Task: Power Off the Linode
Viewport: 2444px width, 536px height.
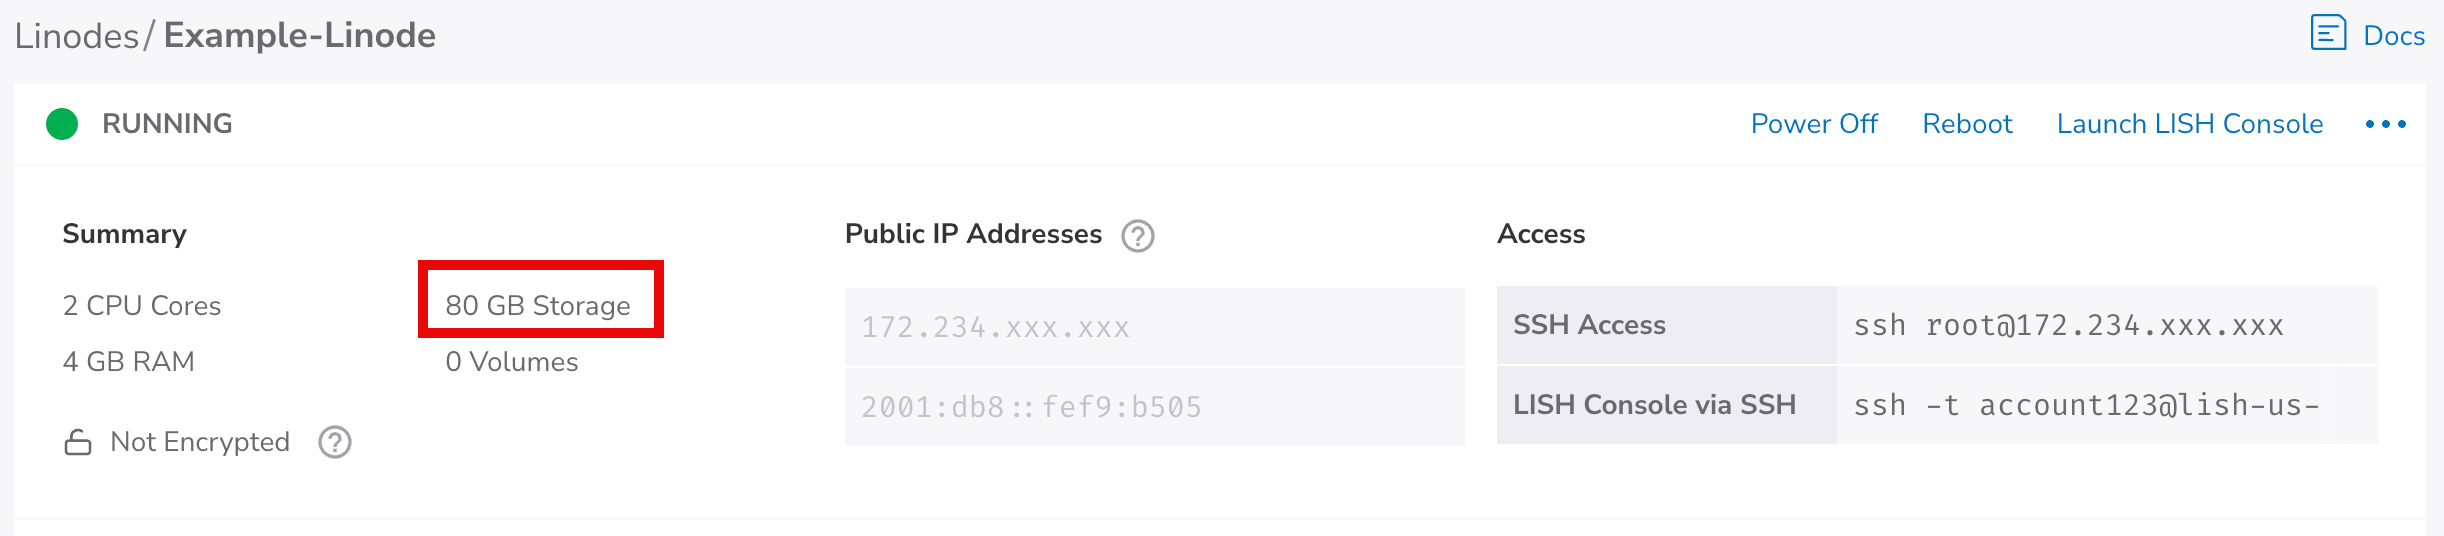Action: 1814,124
